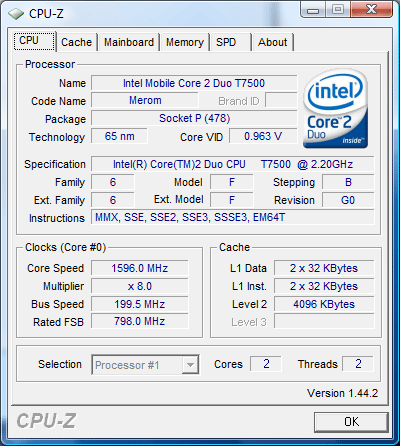Viewport: 400px width, 446px height.
Task: Click the Multiplier value 'x 8.0'
Action: [x=140, y=286]
